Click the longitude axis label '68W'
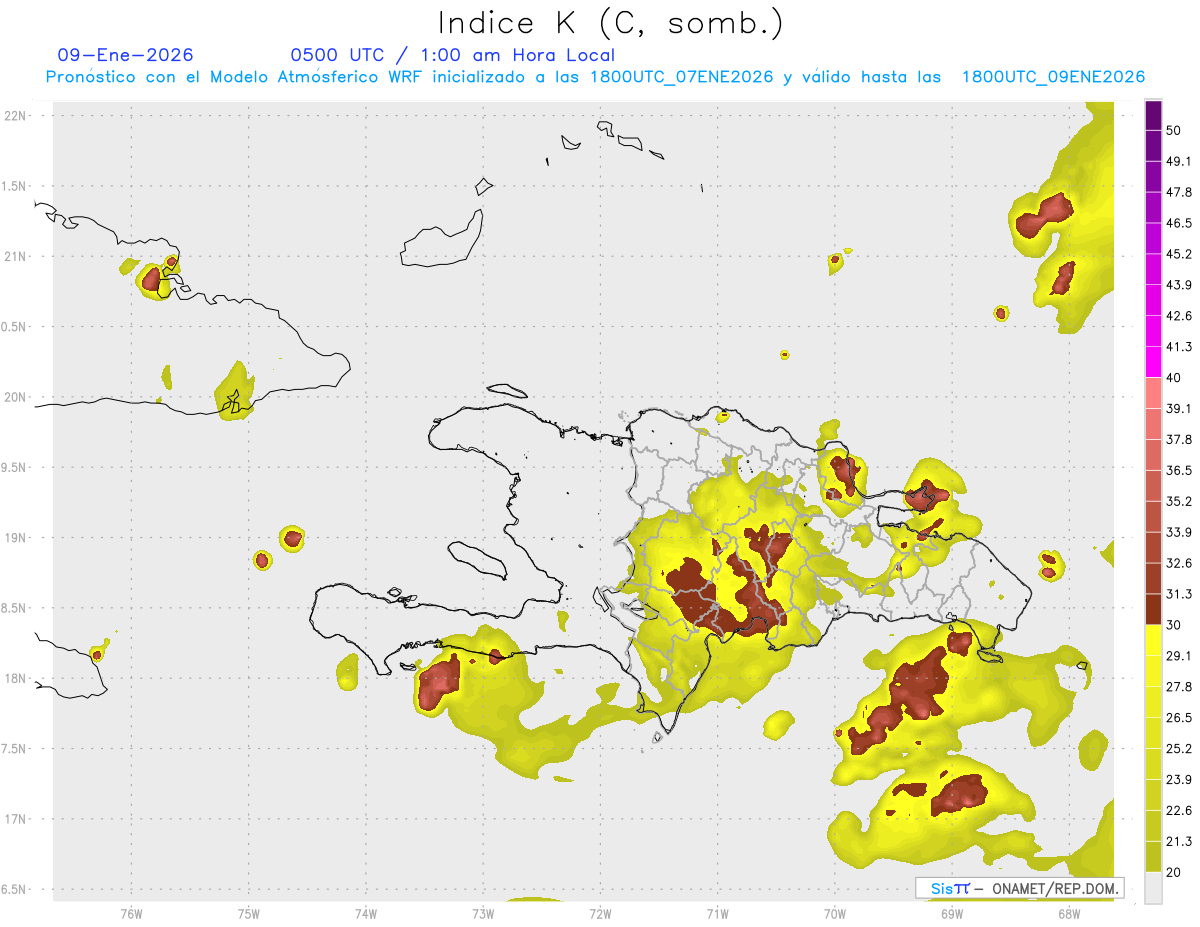The height and width of the screenshot is (927, 1200). pyautogui.click(x=1068, y=914)
